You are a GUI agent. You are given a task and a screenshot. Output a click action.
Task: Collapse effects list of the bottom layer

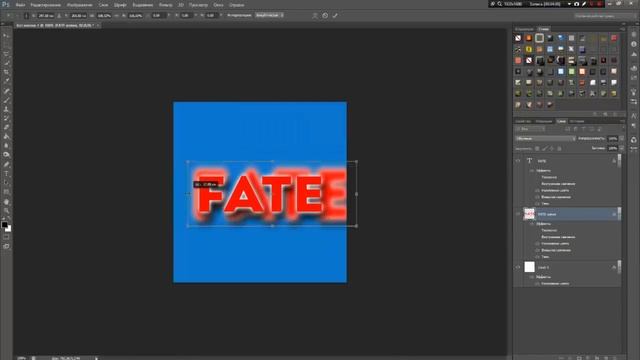(614, 267)
